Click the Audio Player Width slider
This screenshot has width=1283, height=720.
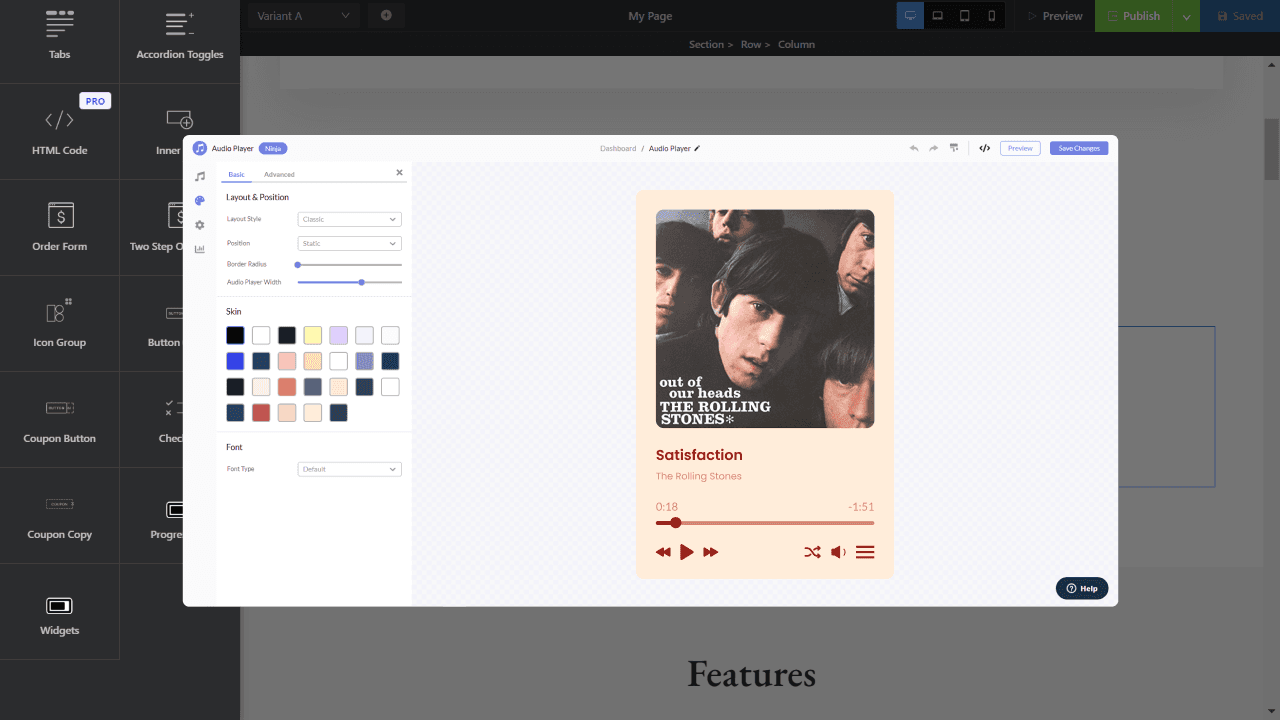[x=349, y=282]
